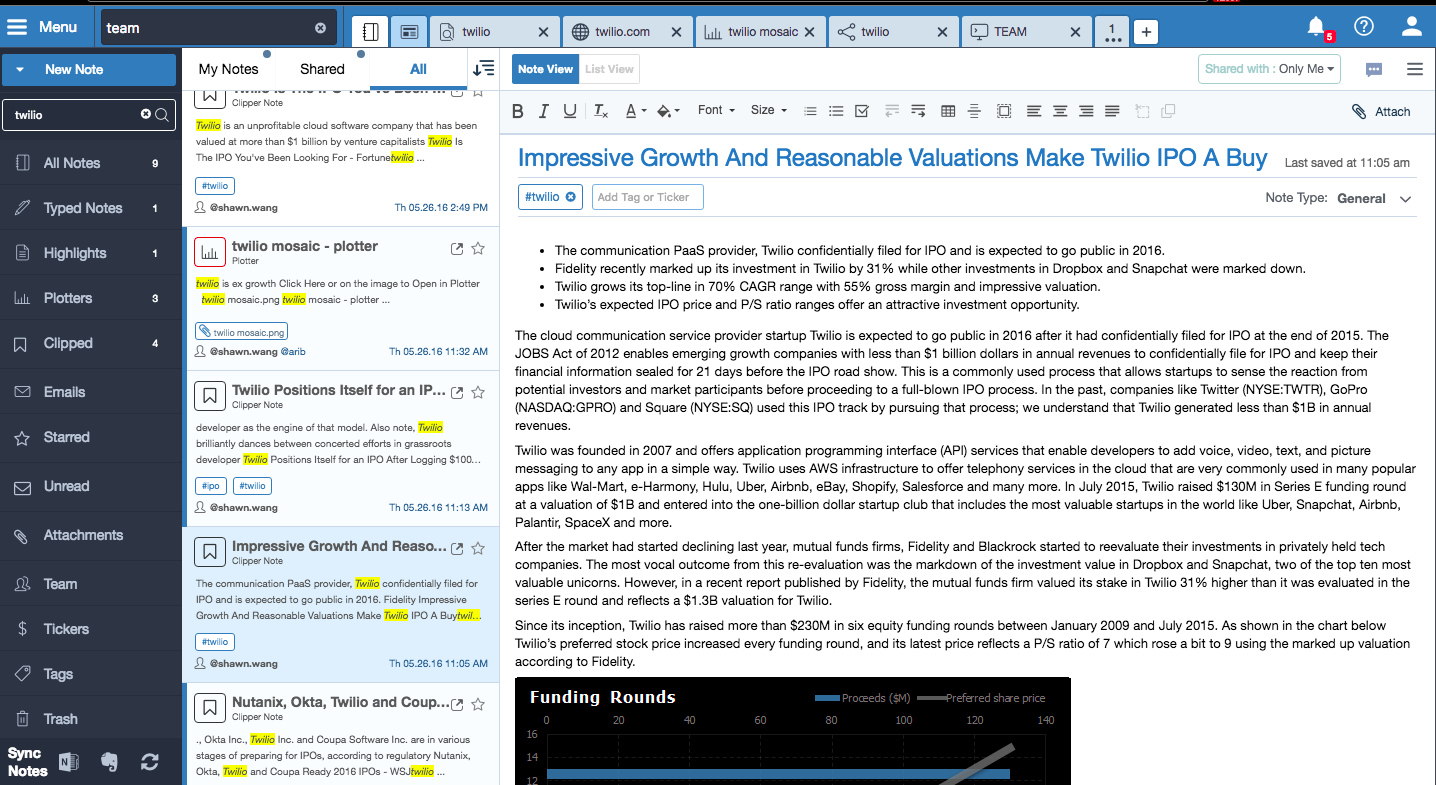This screenshot has height=785, width=1436.
Task: Clear the twilio notes search
Action: click(x=146, y=115)
